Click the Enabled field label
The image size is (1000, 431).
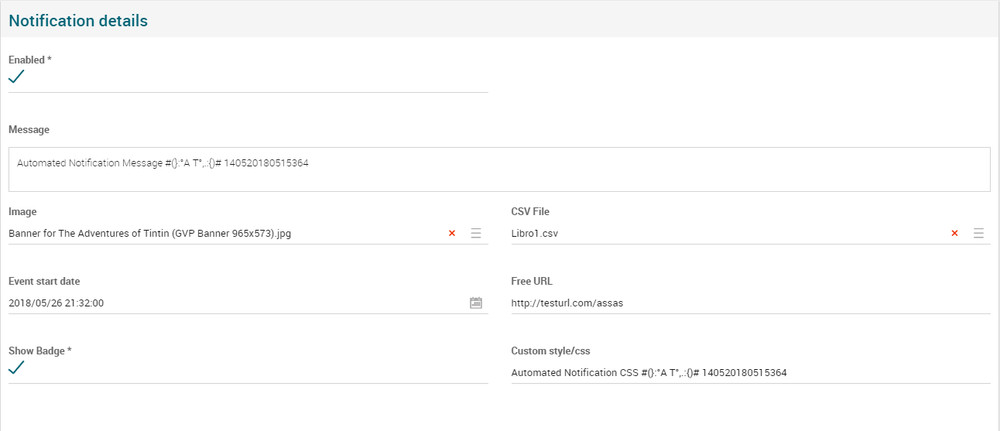[x=30, y=60]
